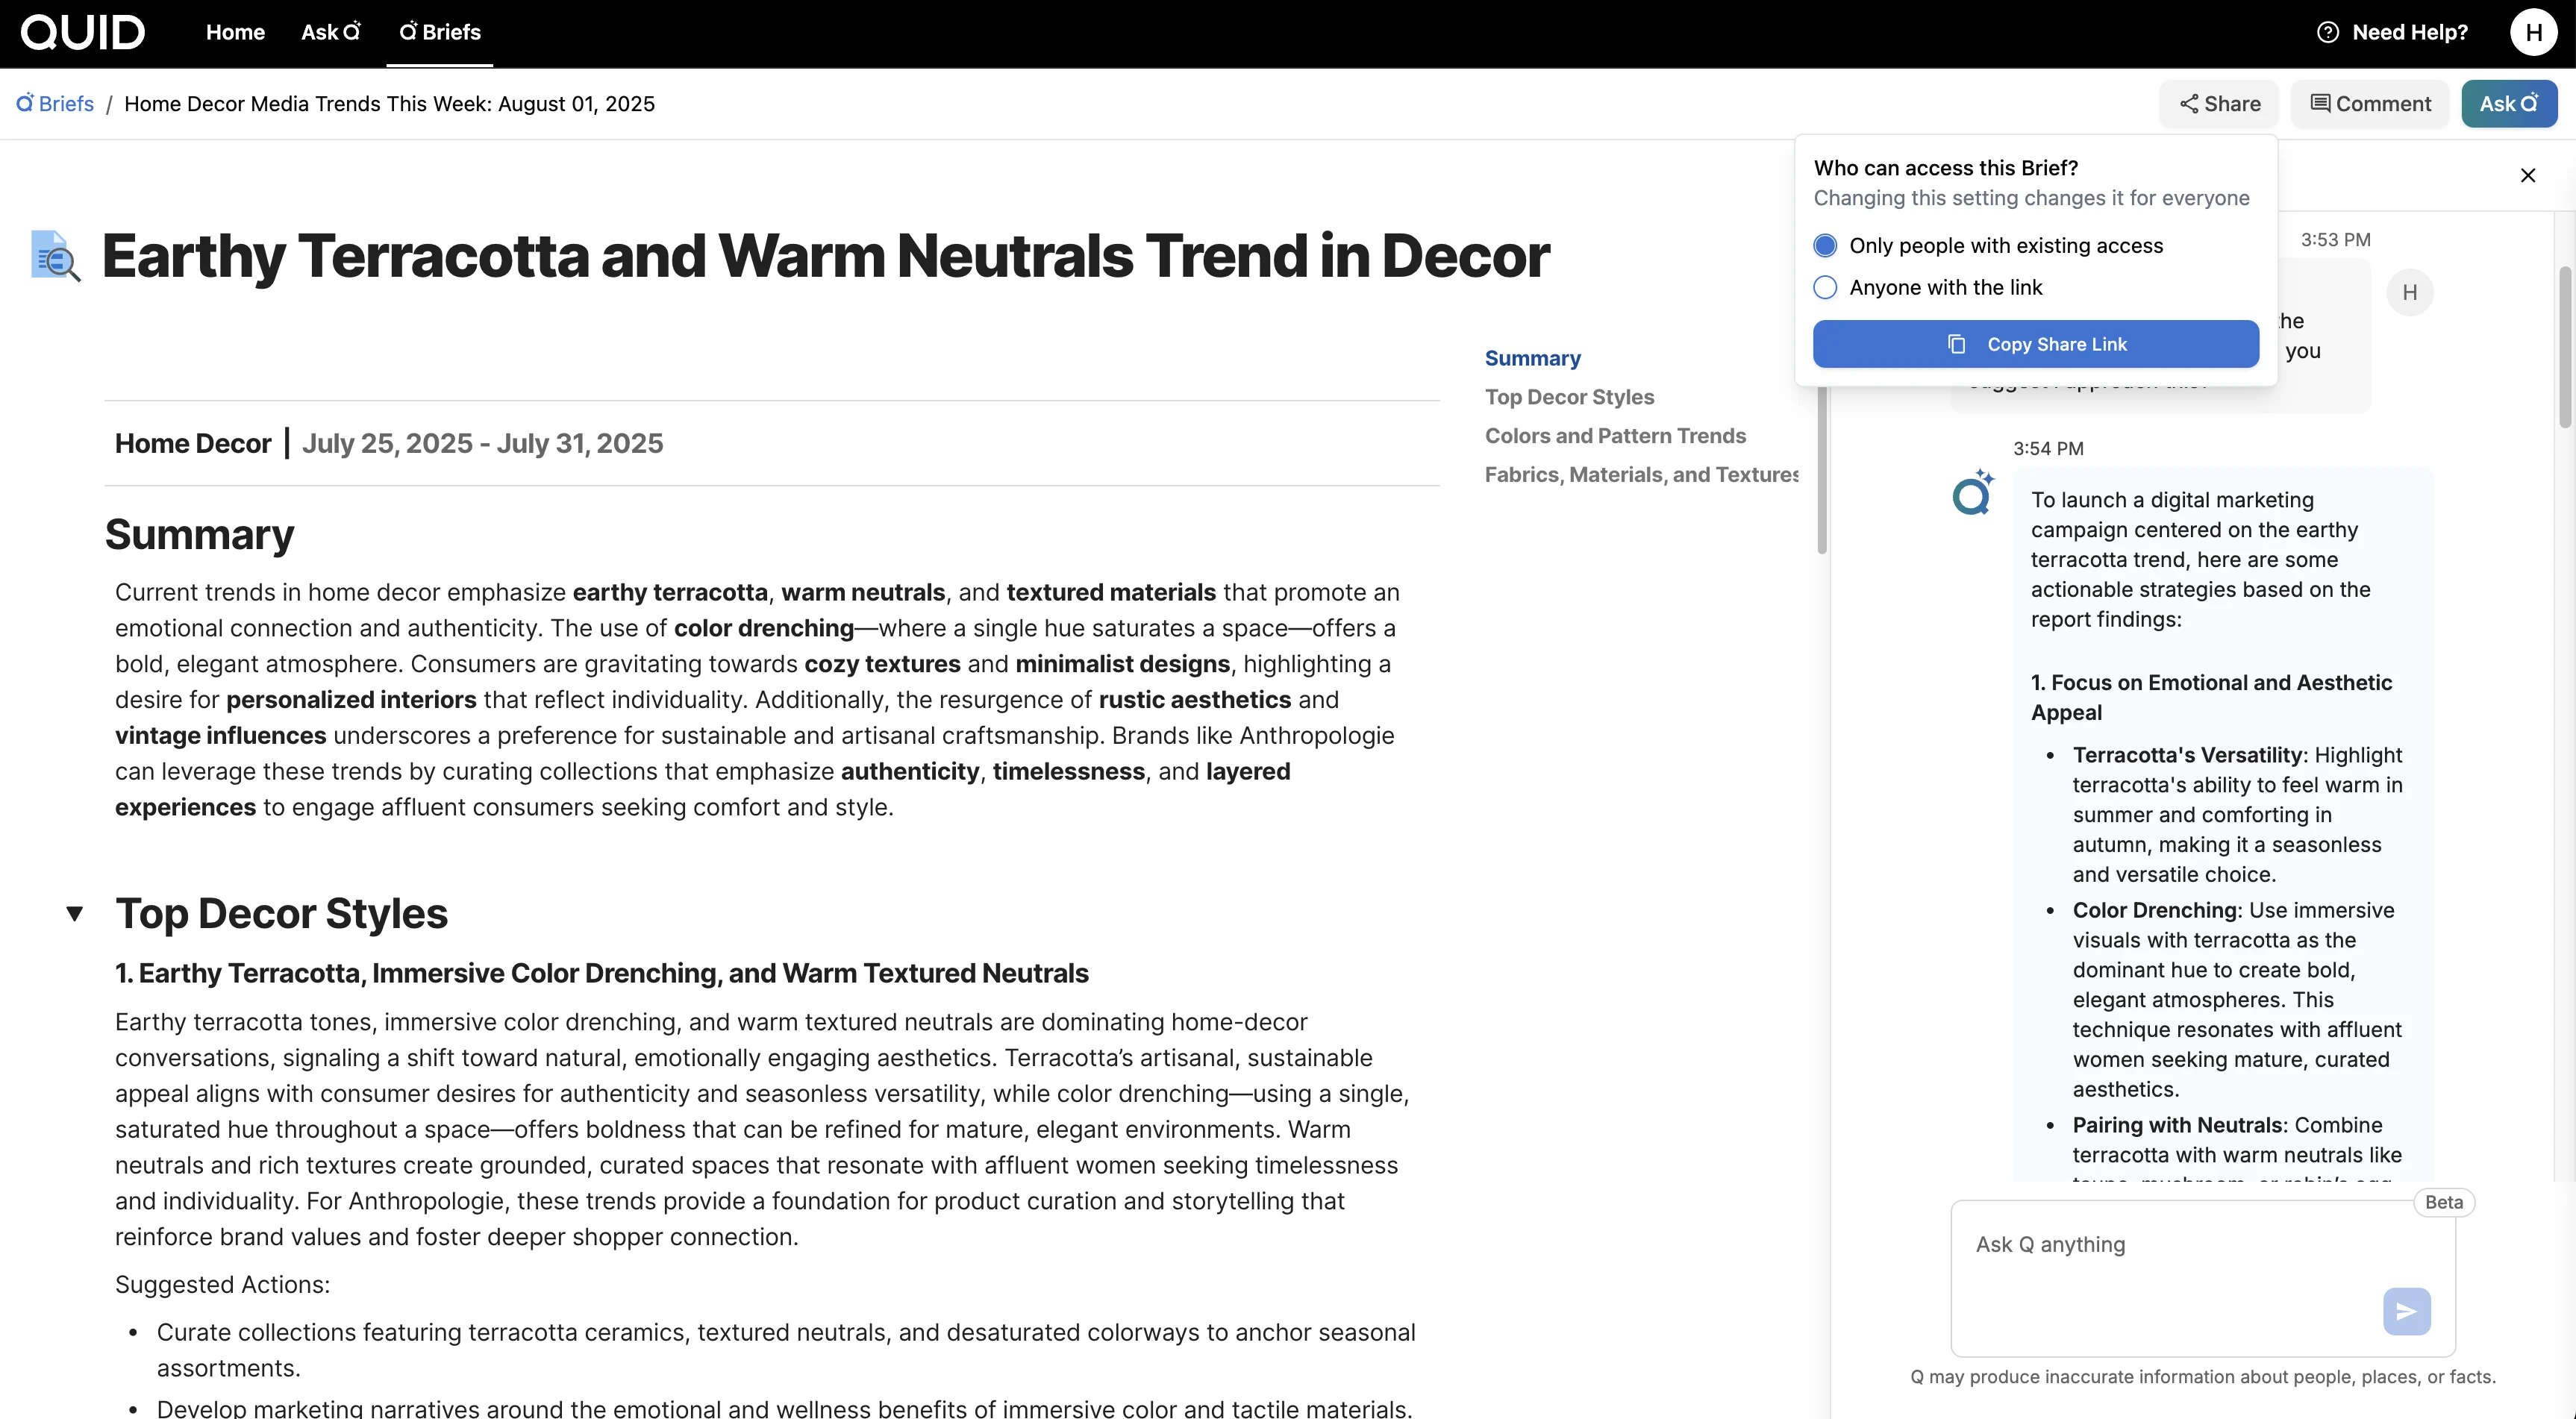Go to the Home menu item
2576x1419 pixels.
pyautogui.click(x=235, y=32)
